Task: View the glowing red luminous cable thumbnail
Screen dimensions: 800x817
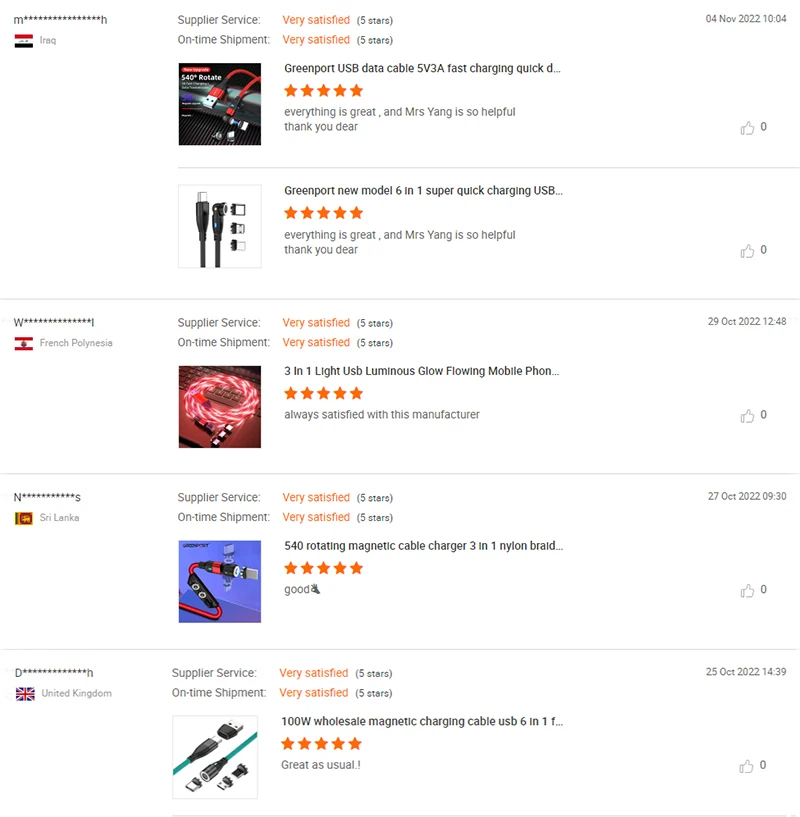Action: click(x=220, y=406)
